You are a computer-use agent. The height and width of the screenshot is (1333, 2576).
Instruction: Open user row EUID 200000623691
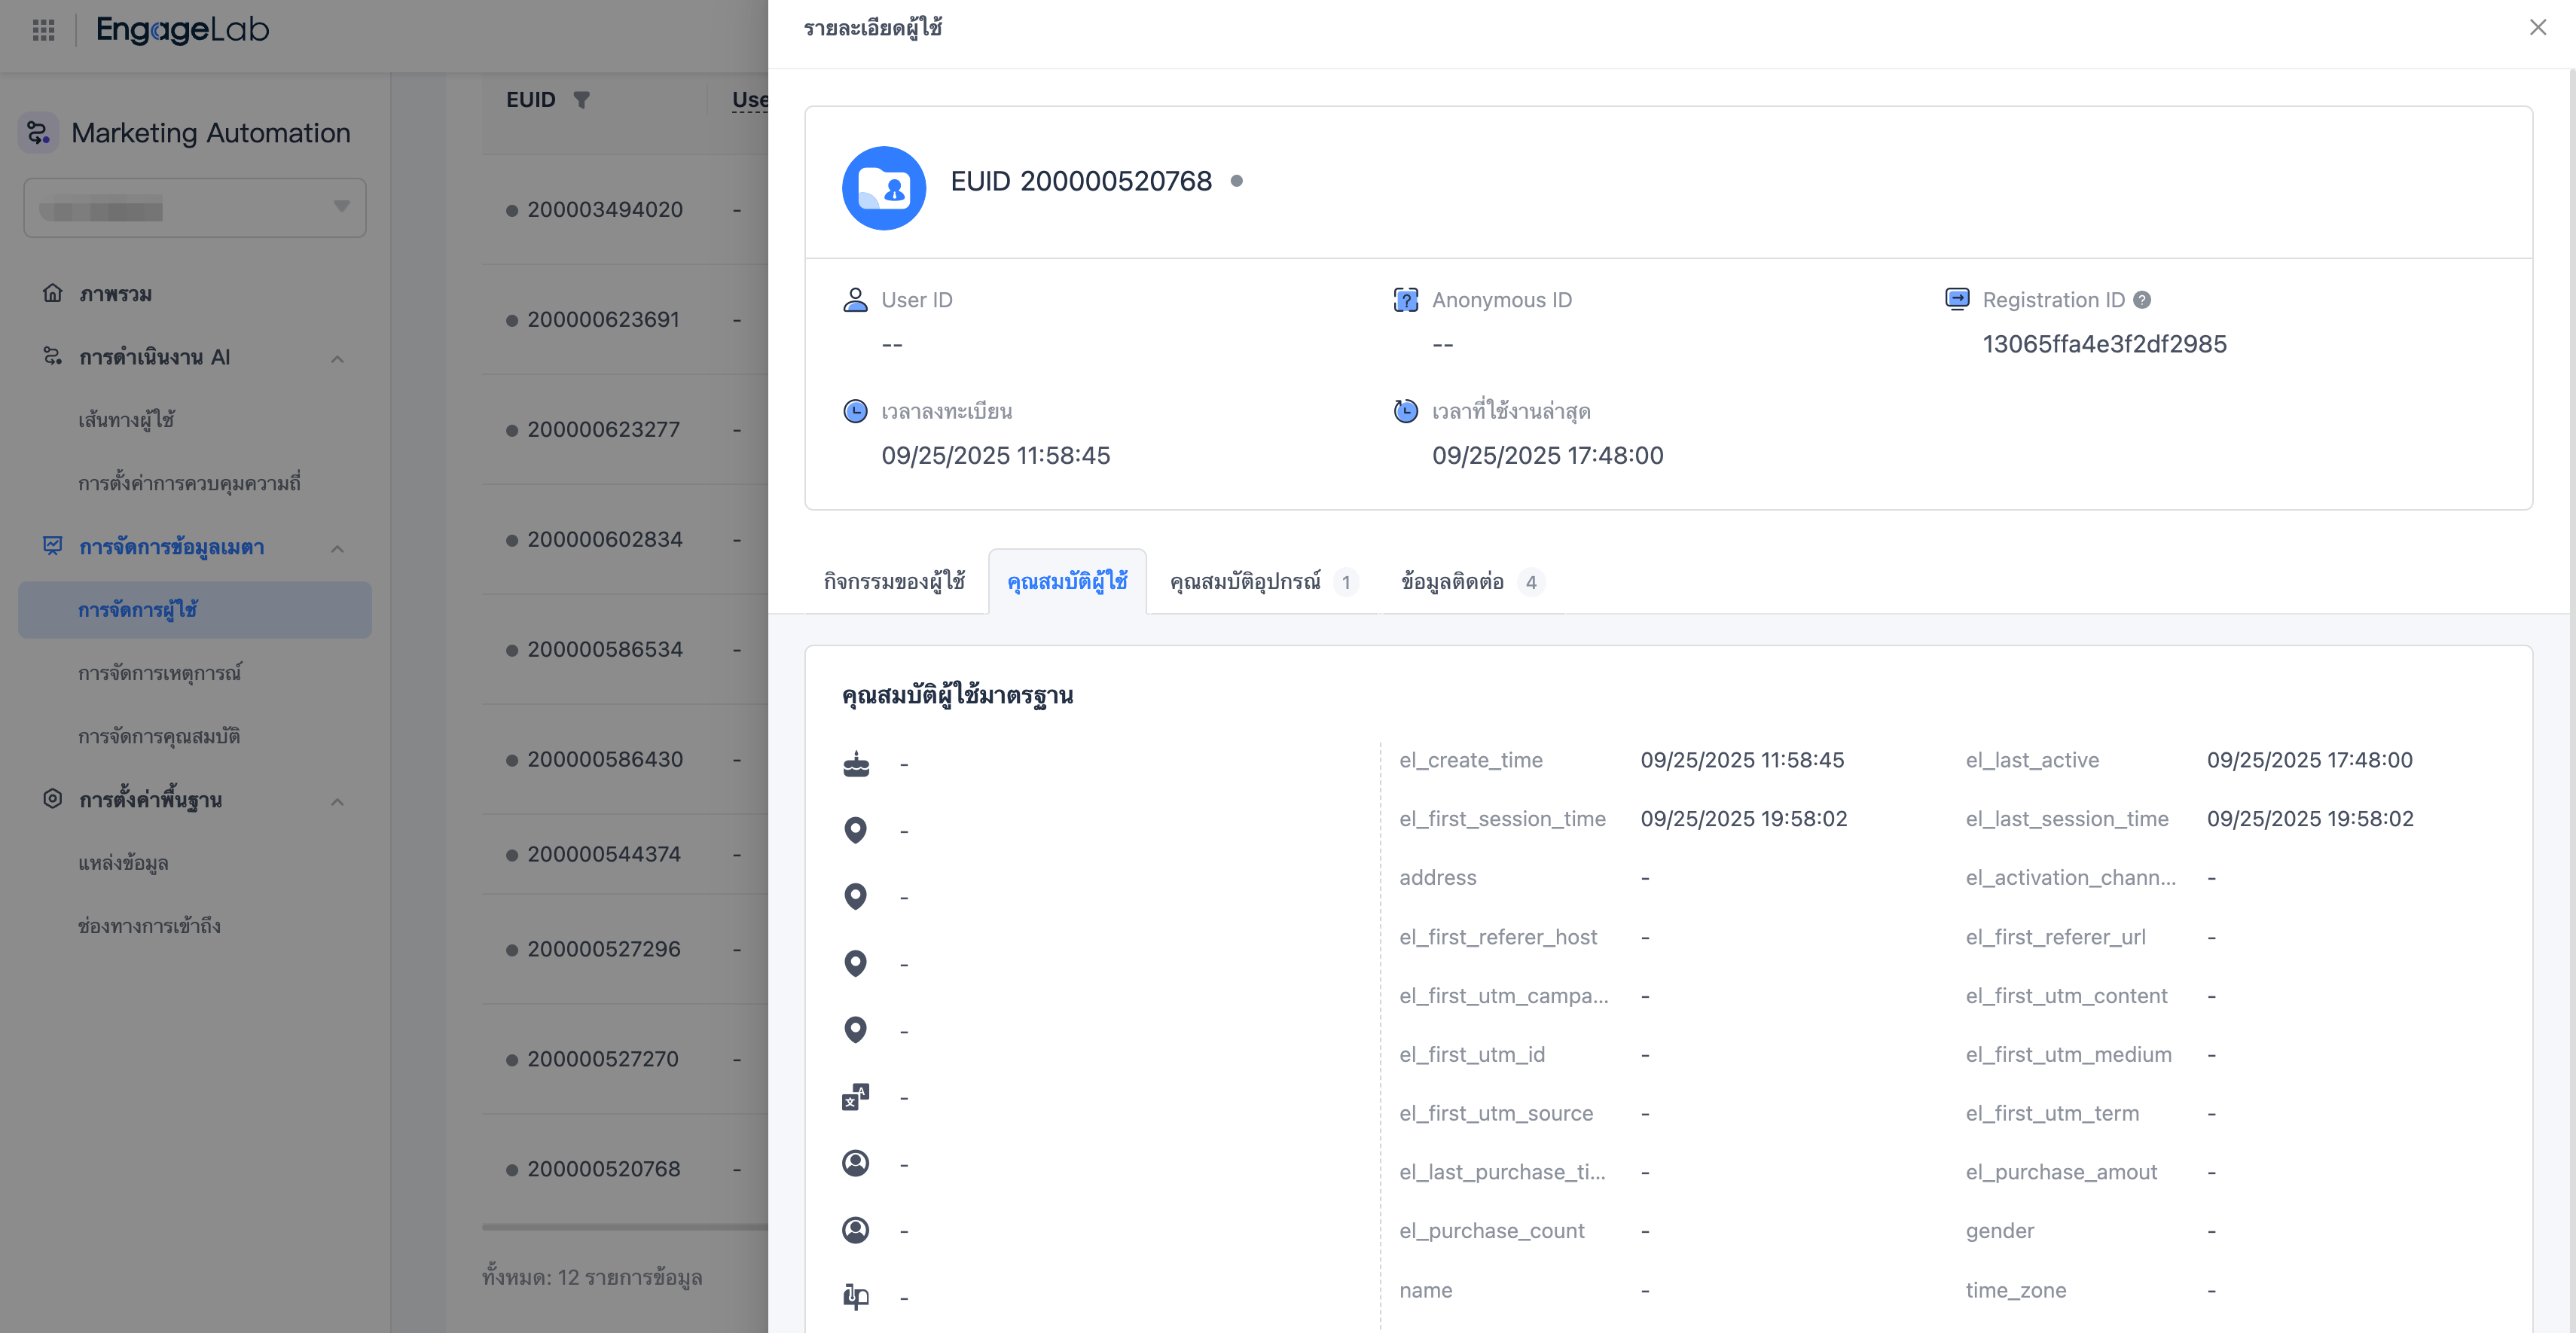pos(603,320)
